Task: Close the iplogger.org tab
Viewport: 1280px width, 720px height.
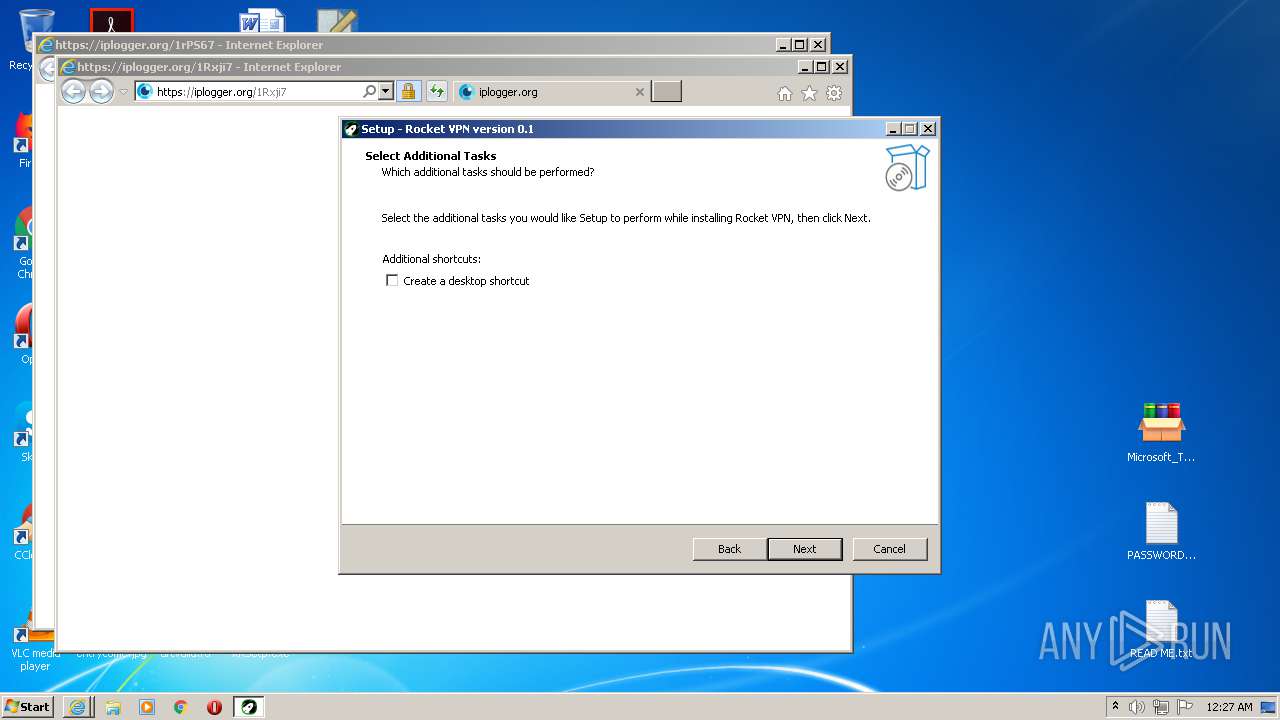Action: point(640,92)
